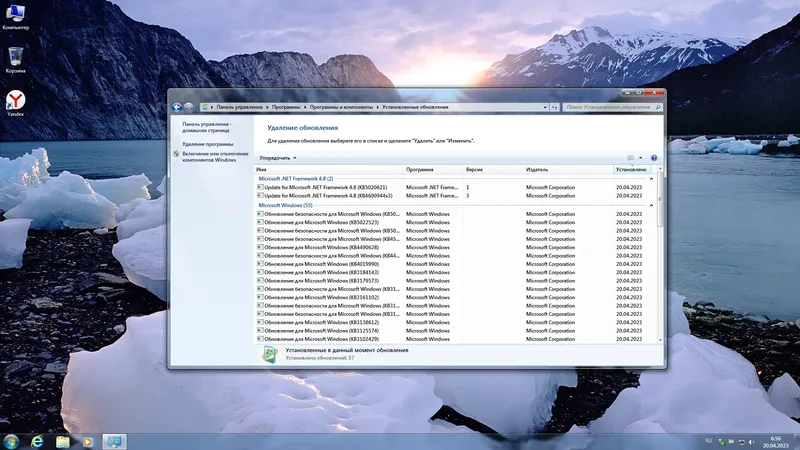
Task: Click the Microsoft .NET Framework 4.8 (2) group header
Action: point(295,179)
